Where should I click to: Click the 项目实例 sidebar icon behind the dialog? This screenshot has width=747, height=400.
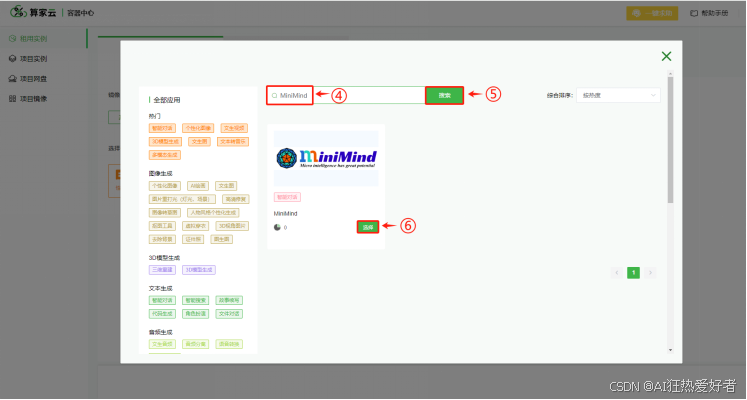pyautogui.click(x=13, y=59)
